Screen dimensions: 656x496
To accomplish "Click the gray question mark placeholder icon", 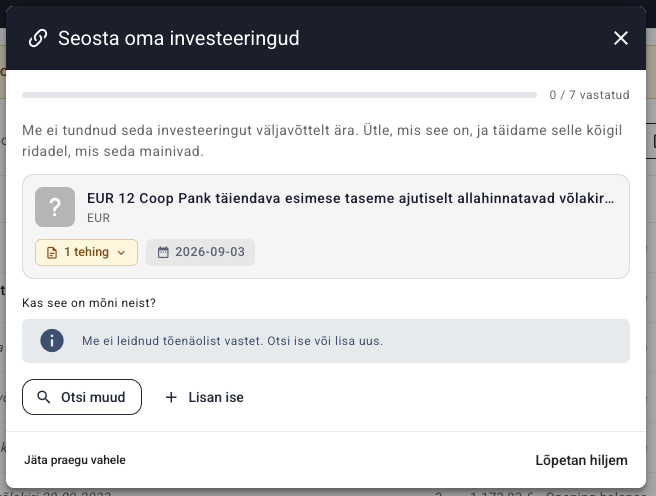I will click(55, 207).
